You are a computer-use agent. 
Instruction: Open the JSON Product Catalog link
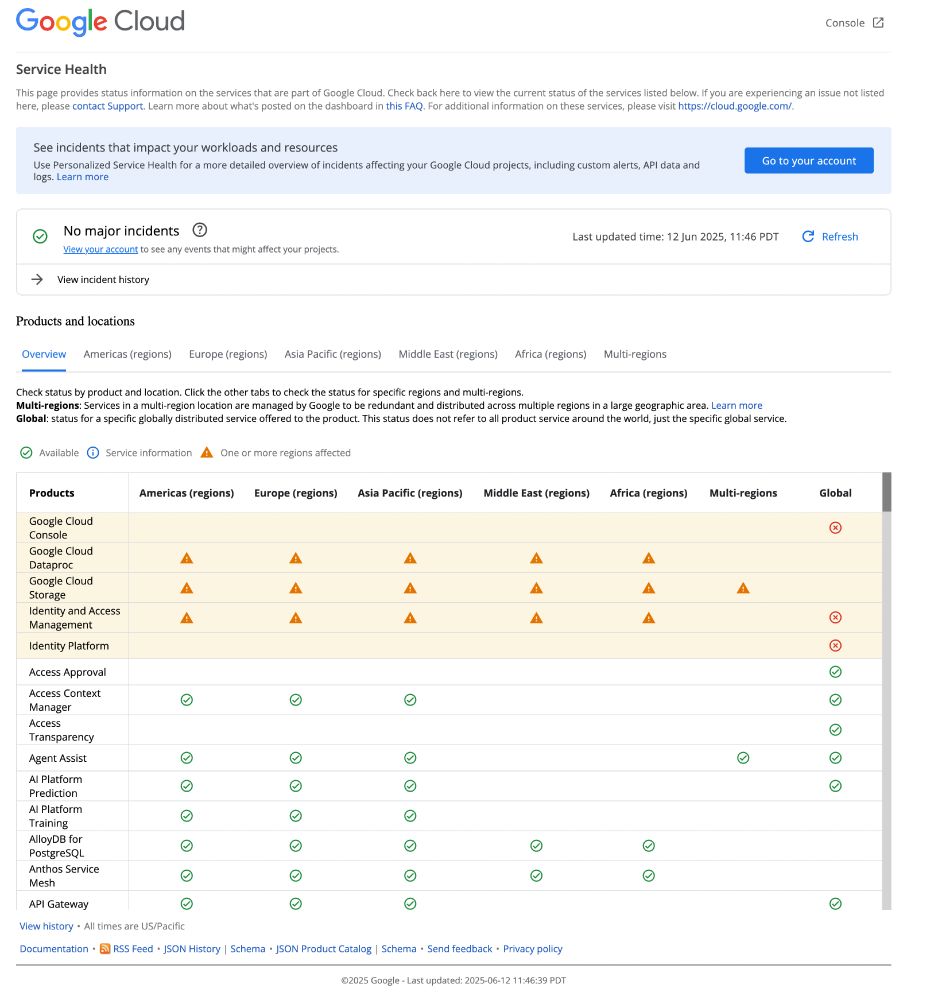point(323,949)
